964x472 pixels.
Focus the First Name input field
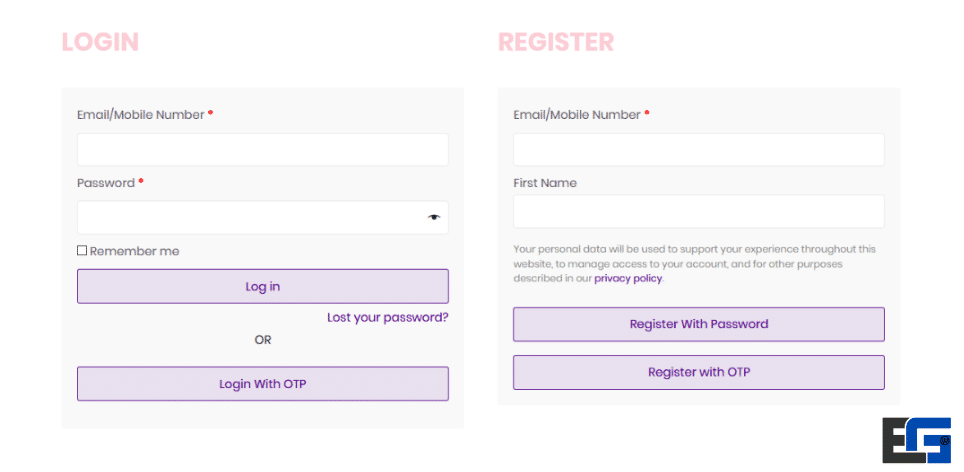pos(698,211)
